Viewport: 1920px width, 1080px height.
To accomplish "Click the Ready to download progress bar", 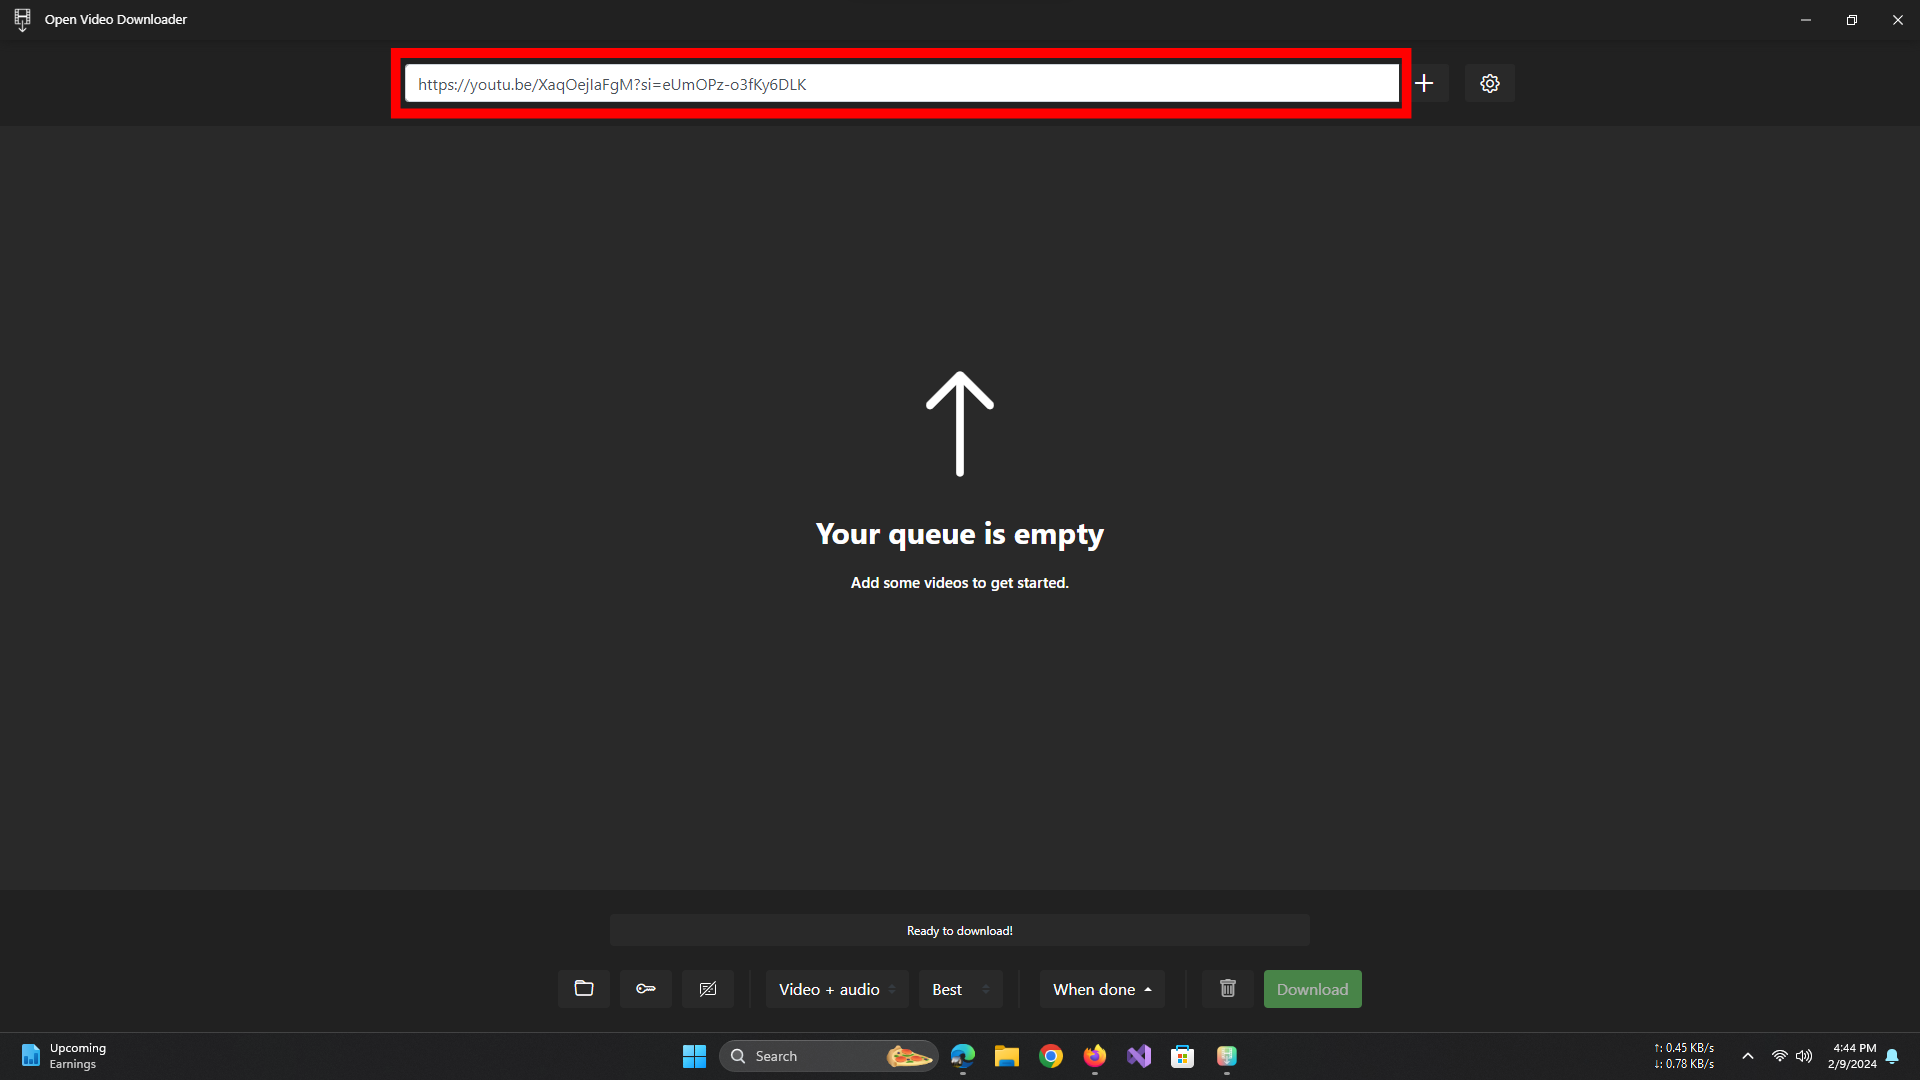I will [959, 930].
